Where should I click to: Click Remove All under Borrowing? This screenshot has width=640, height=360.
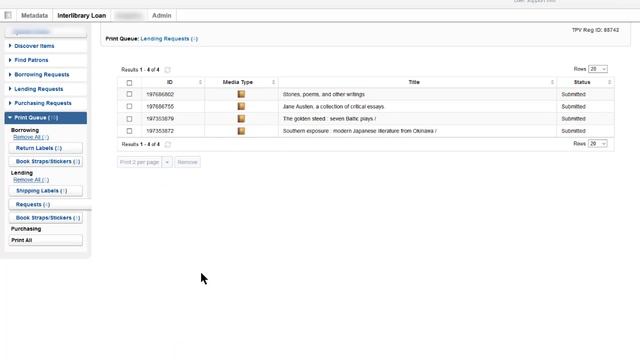click(x=31, y=137)
